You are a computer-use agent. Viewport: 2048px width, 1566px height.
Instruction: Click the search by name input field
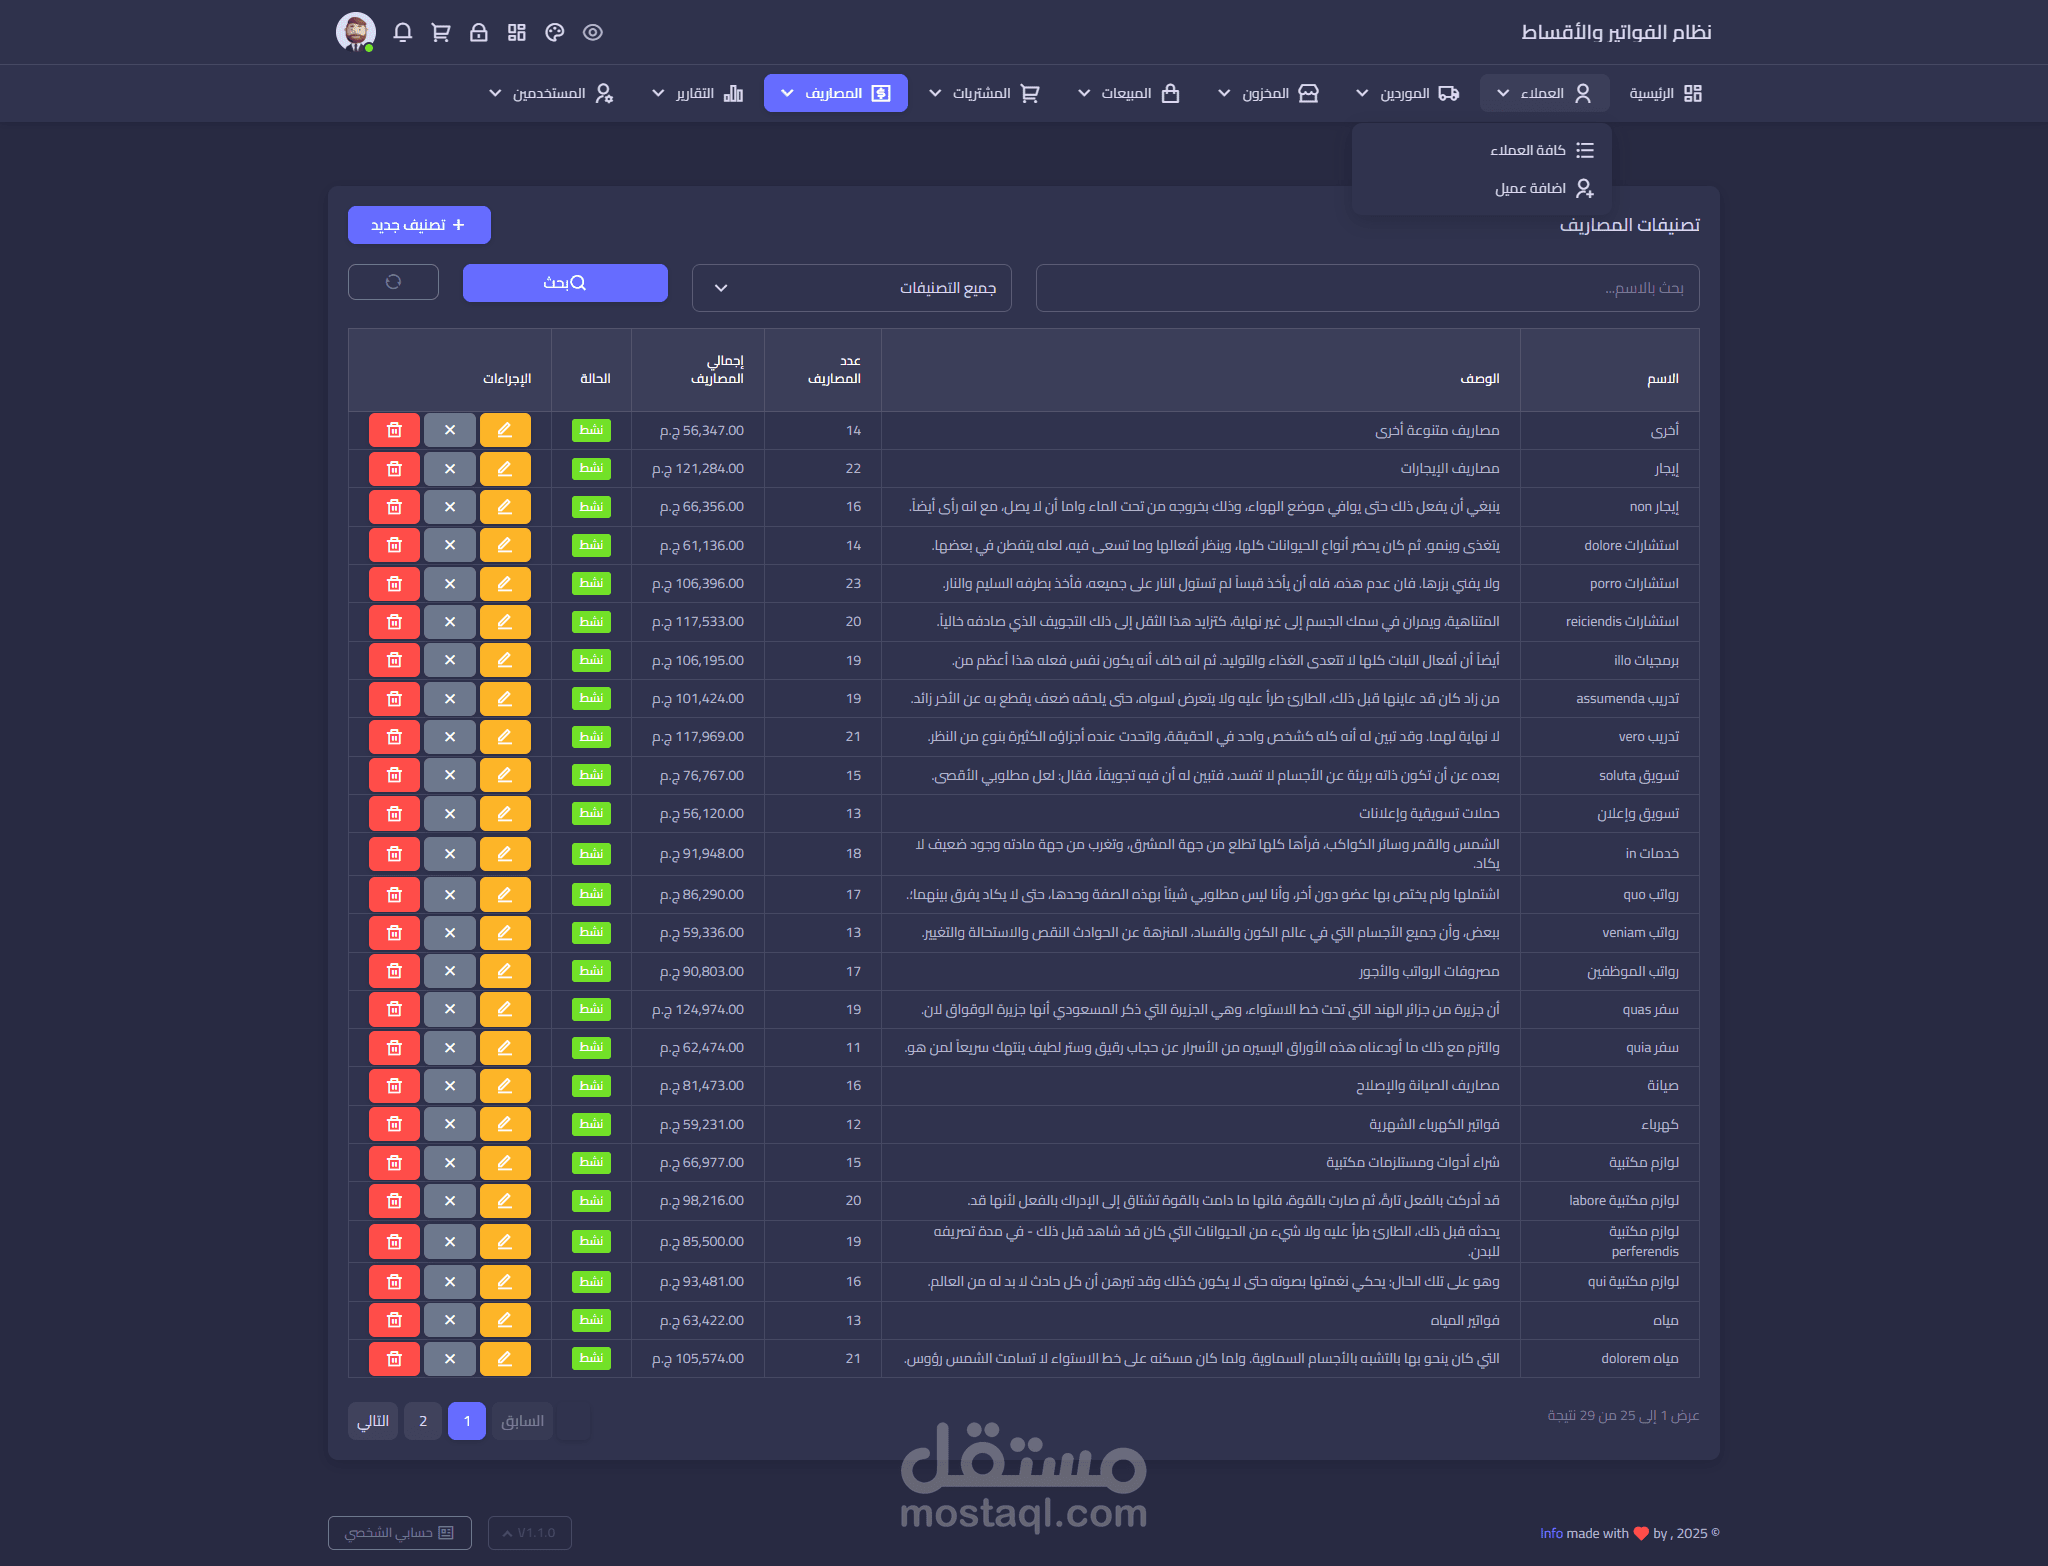tap(1367, 288)
